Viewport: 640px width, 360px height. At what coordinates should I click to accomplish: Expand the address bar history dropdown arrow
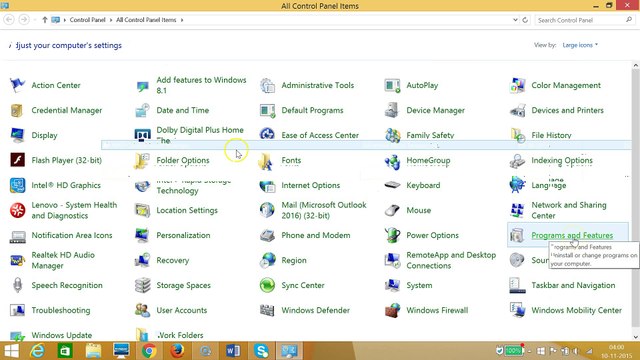tap(515, 20)
